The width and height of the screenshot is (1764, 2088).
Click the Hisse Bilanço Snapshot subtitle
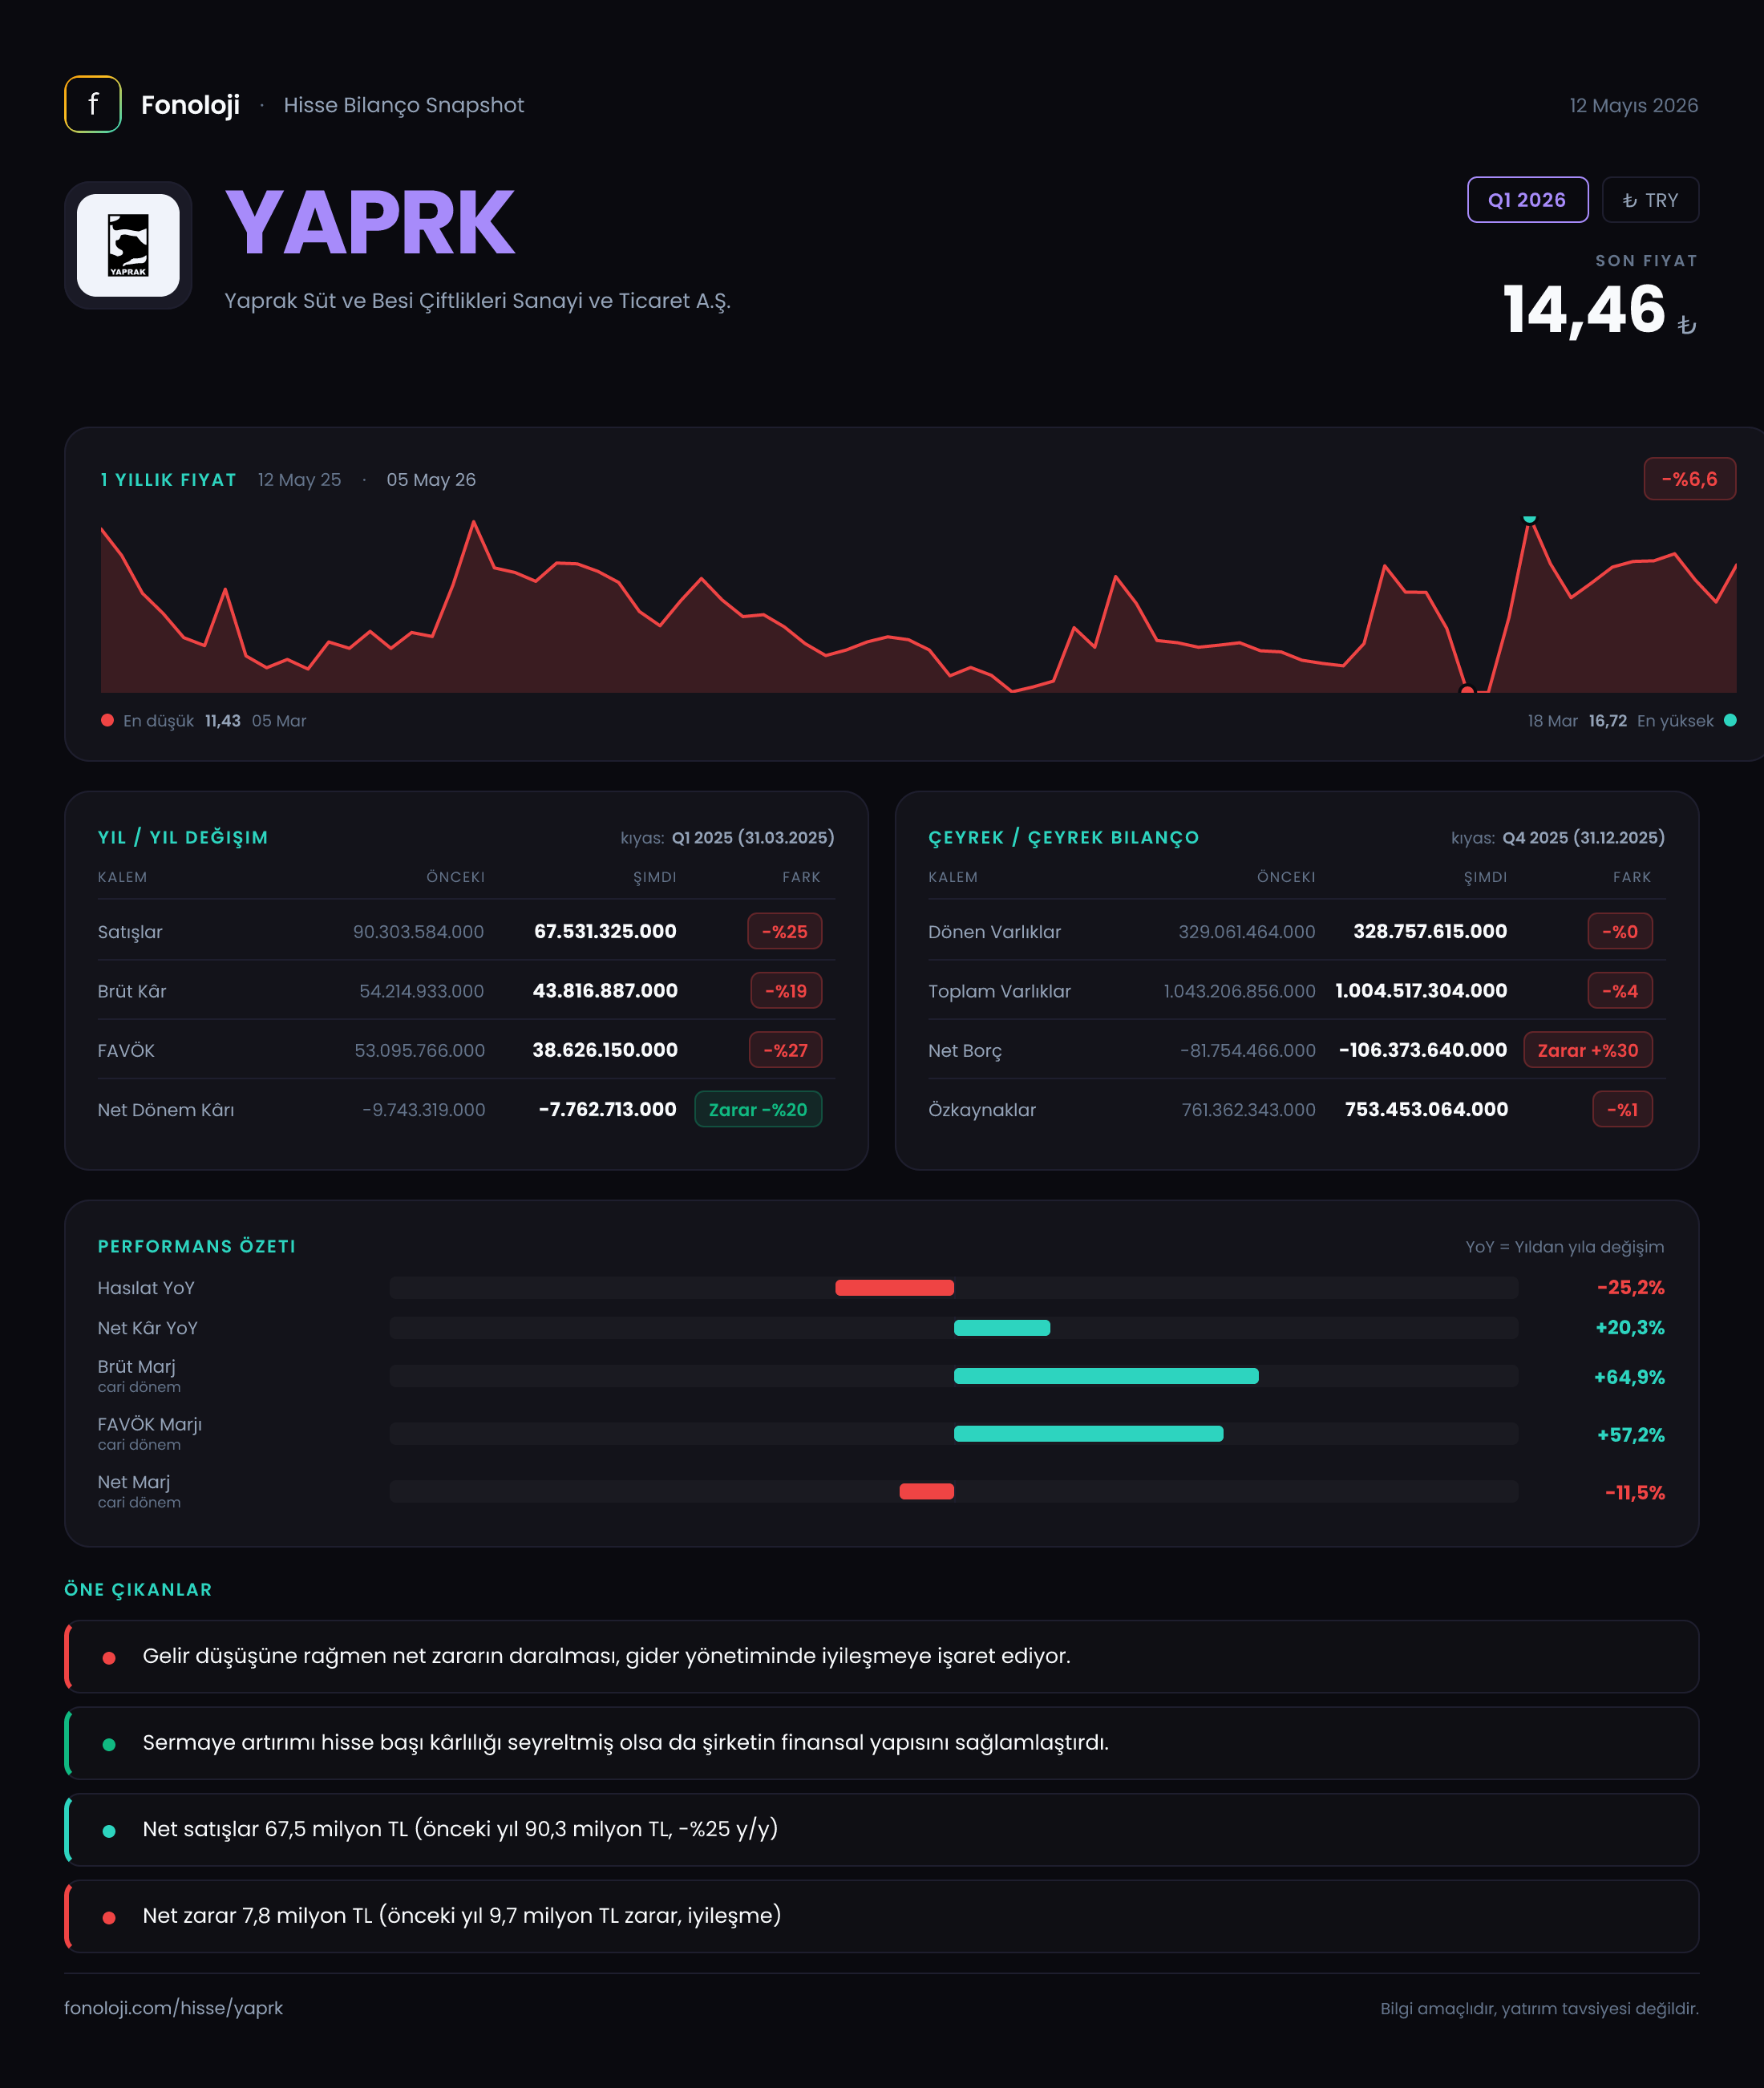[x=404, y=105]
